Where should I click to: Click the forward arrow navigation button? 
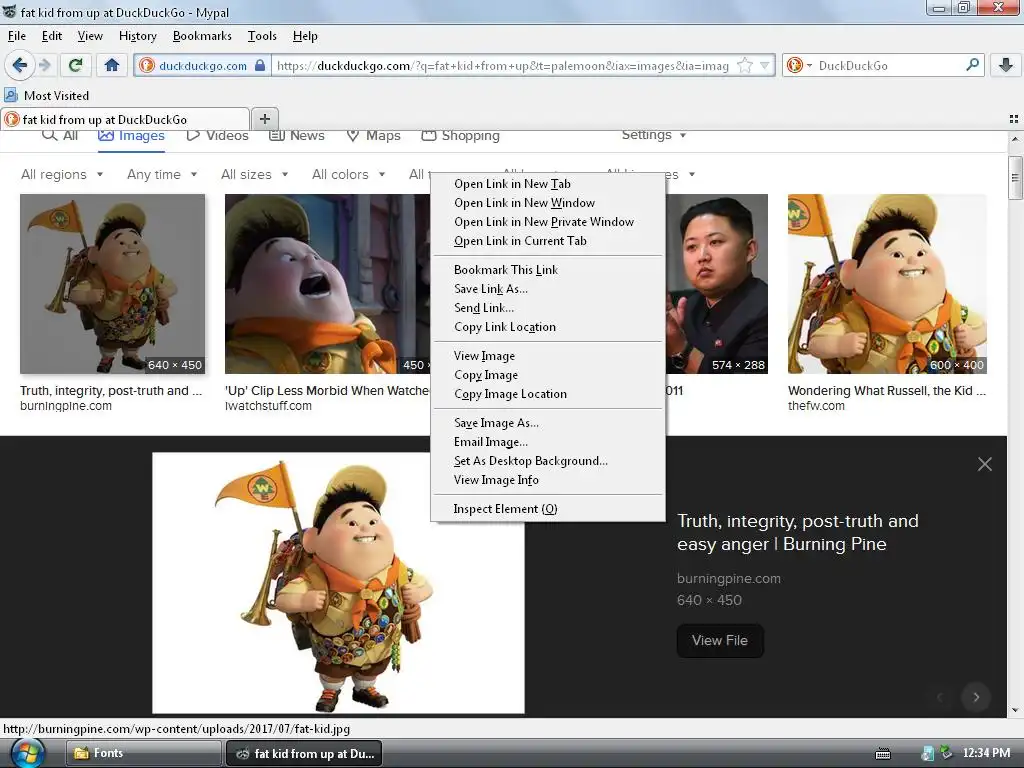click(44, 65)
